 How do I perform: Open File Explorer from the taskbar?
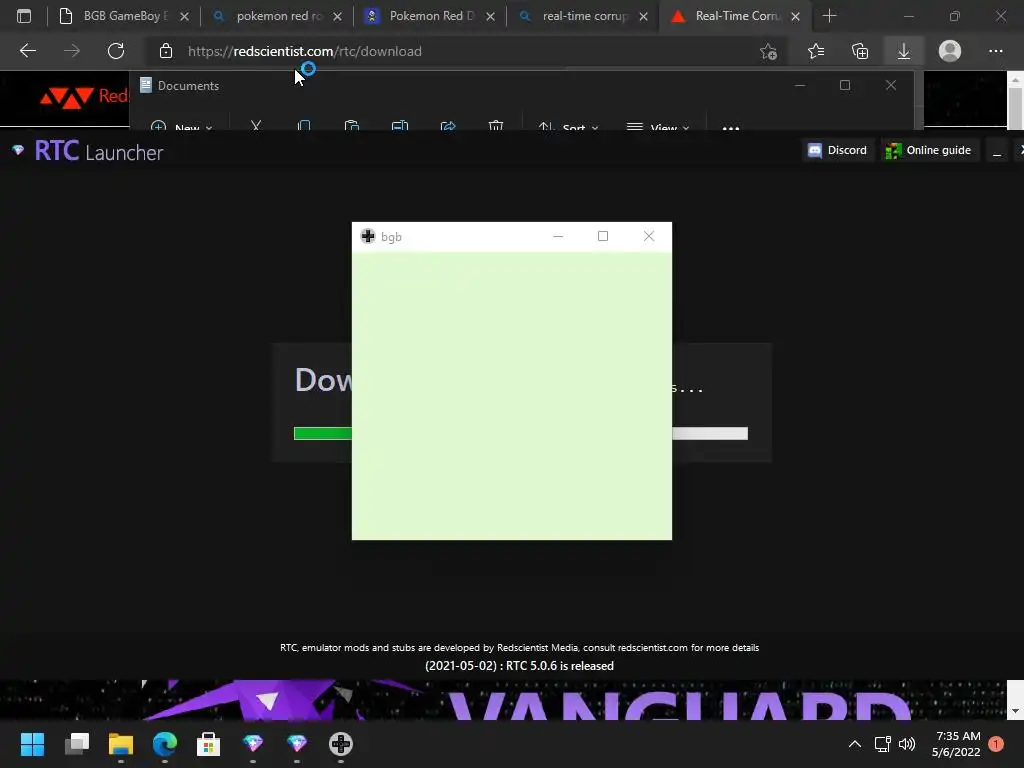click(x=121, y=744)
